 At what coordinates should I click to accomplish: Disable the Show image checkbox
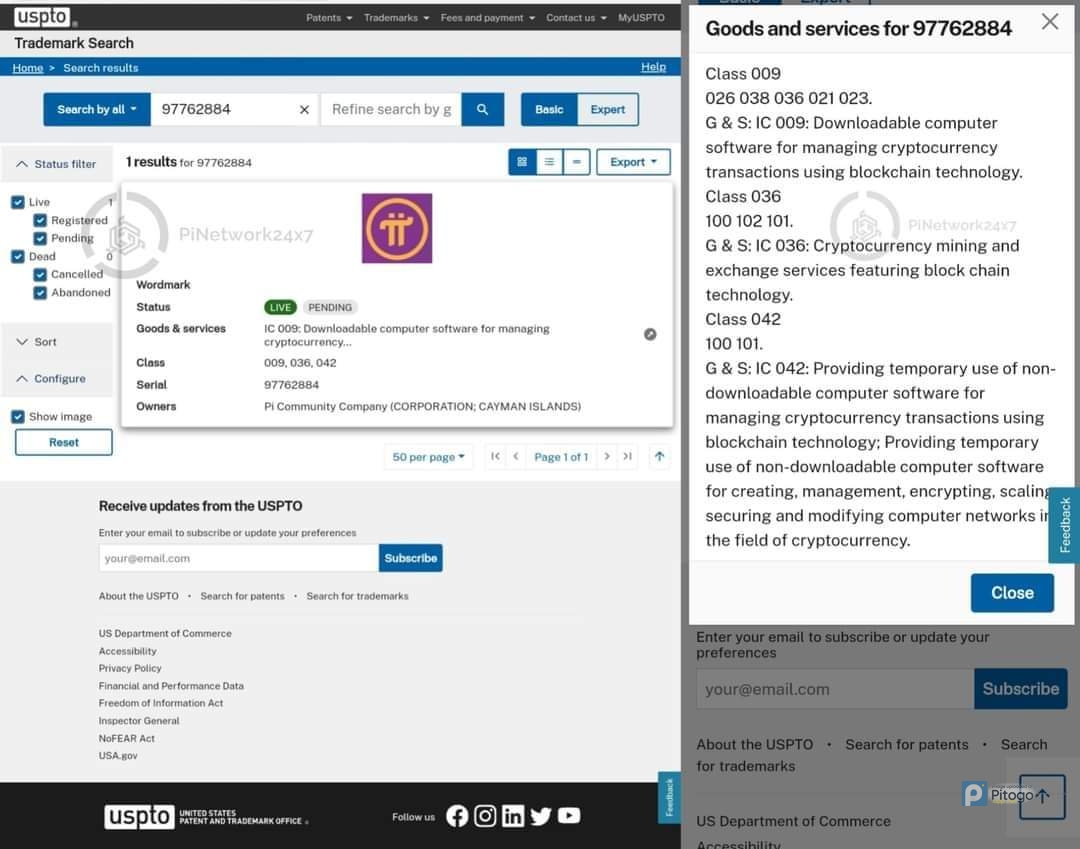[x=18, y=417]
